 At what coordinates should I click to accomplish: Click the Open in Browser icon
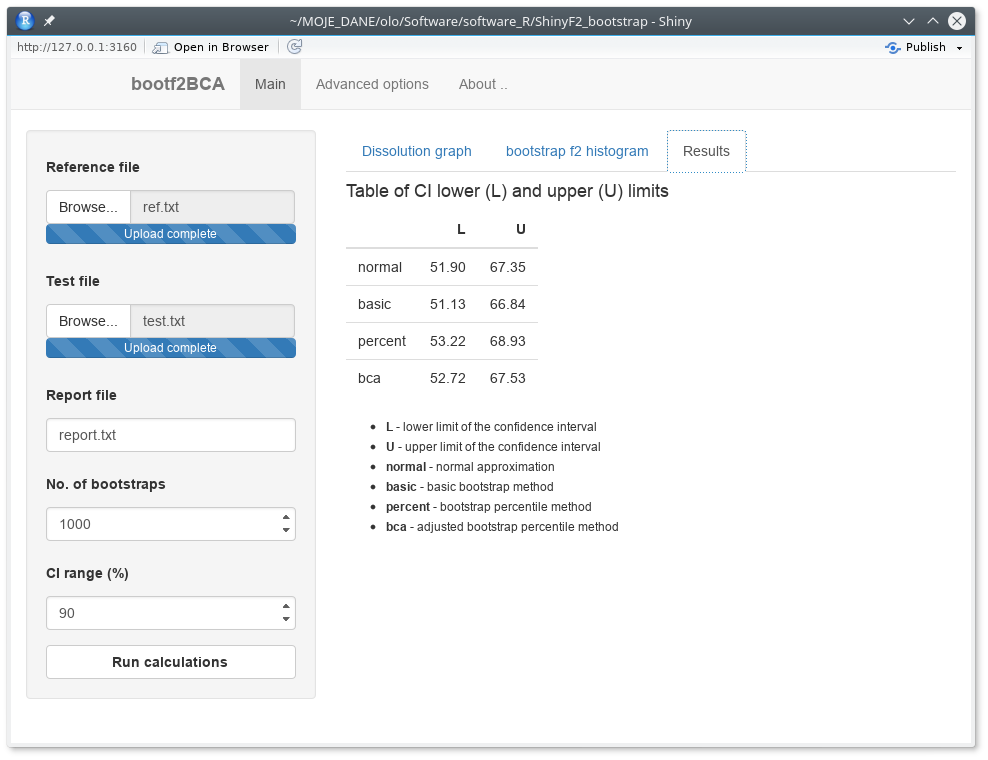[x=160, y=46]
